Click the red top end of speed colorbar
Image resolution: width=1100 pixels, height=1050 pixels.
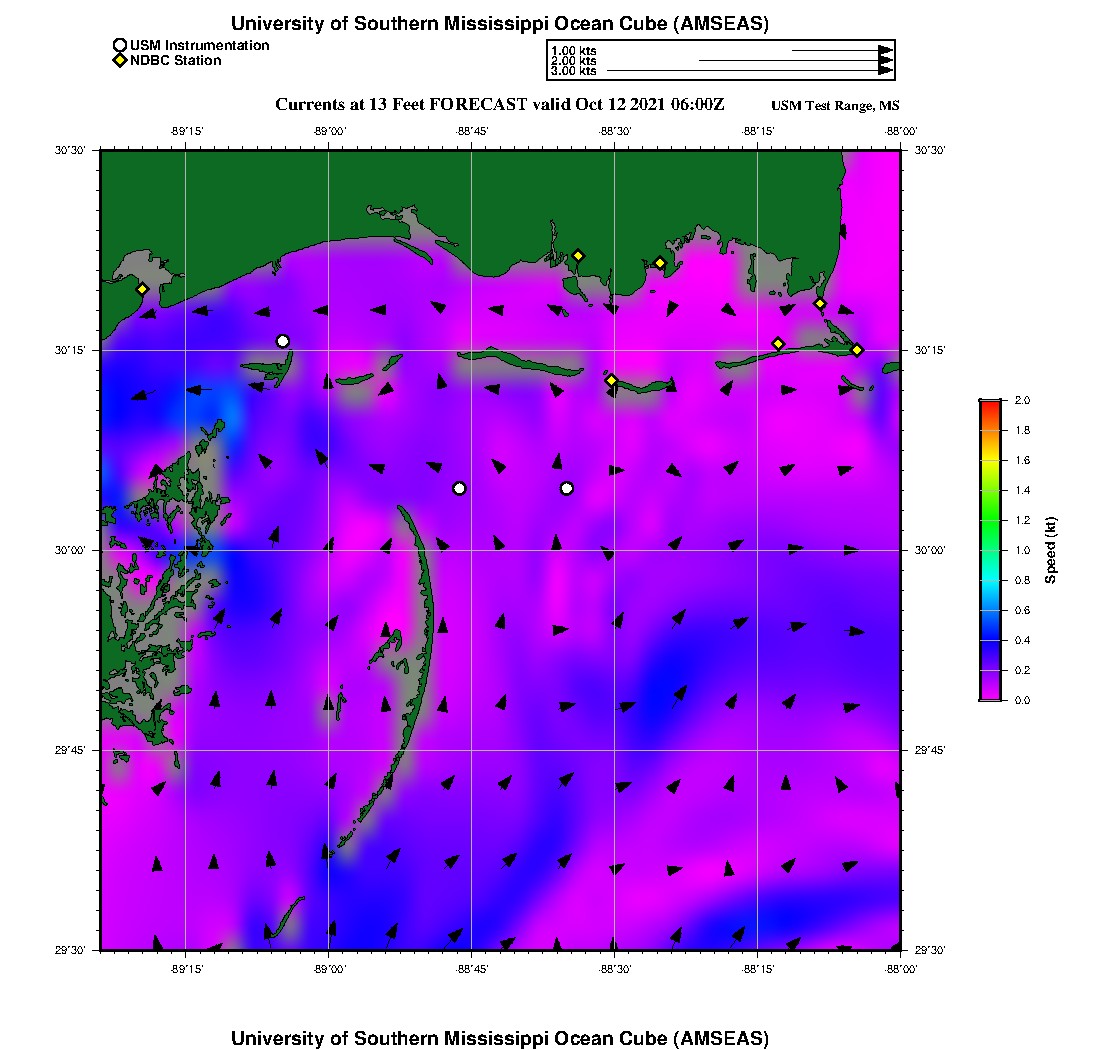[x=990, y=403]
